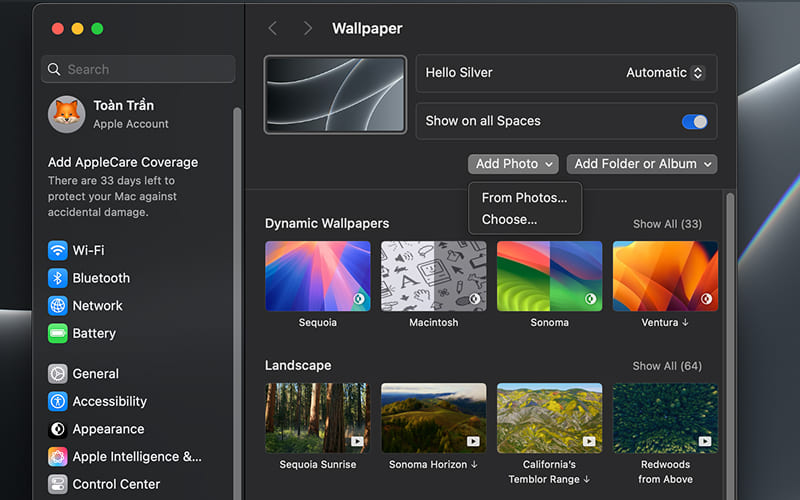The image size is (800, 500).
Task: Select the Sequoia dynamic wallpaper thumbnail
Action: pyautogui.click(x=318, y=276)
